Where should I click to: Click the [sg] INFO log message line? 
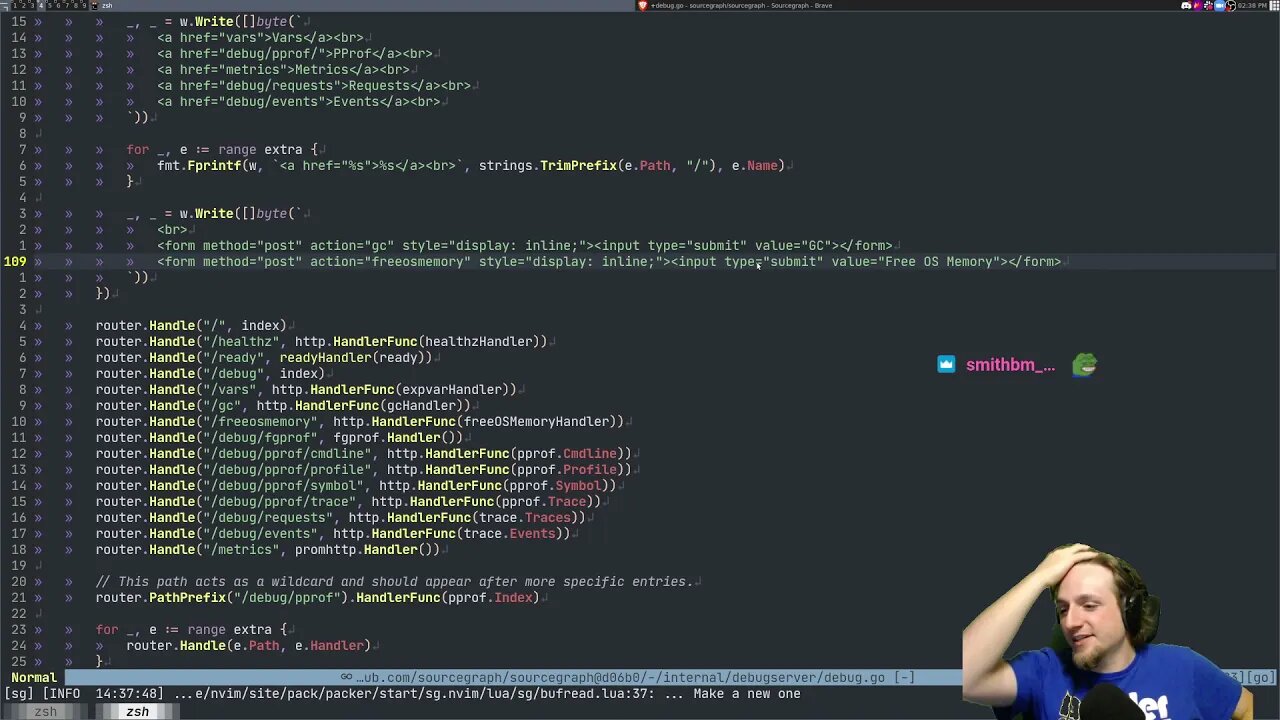click(x=402, y=693)
